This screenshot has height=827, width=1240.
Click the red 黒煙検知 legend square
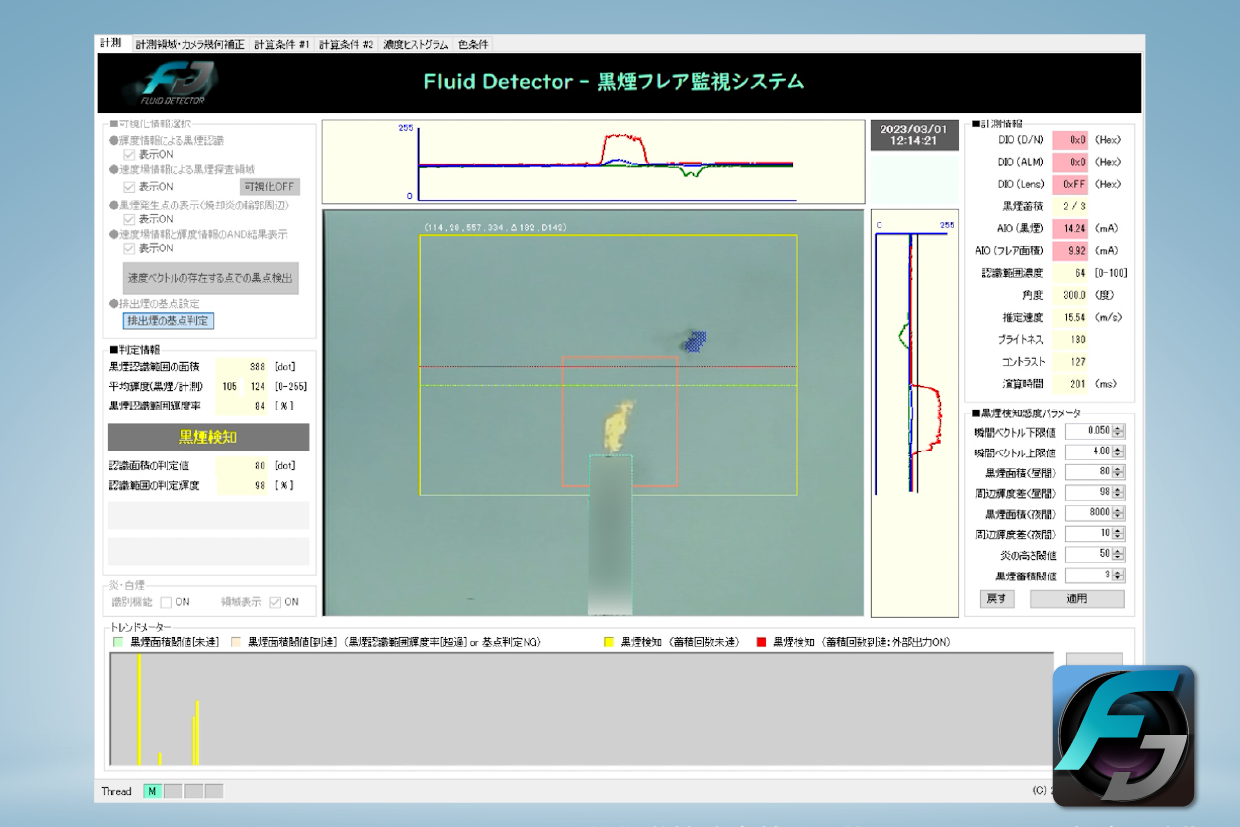point(762,642)
